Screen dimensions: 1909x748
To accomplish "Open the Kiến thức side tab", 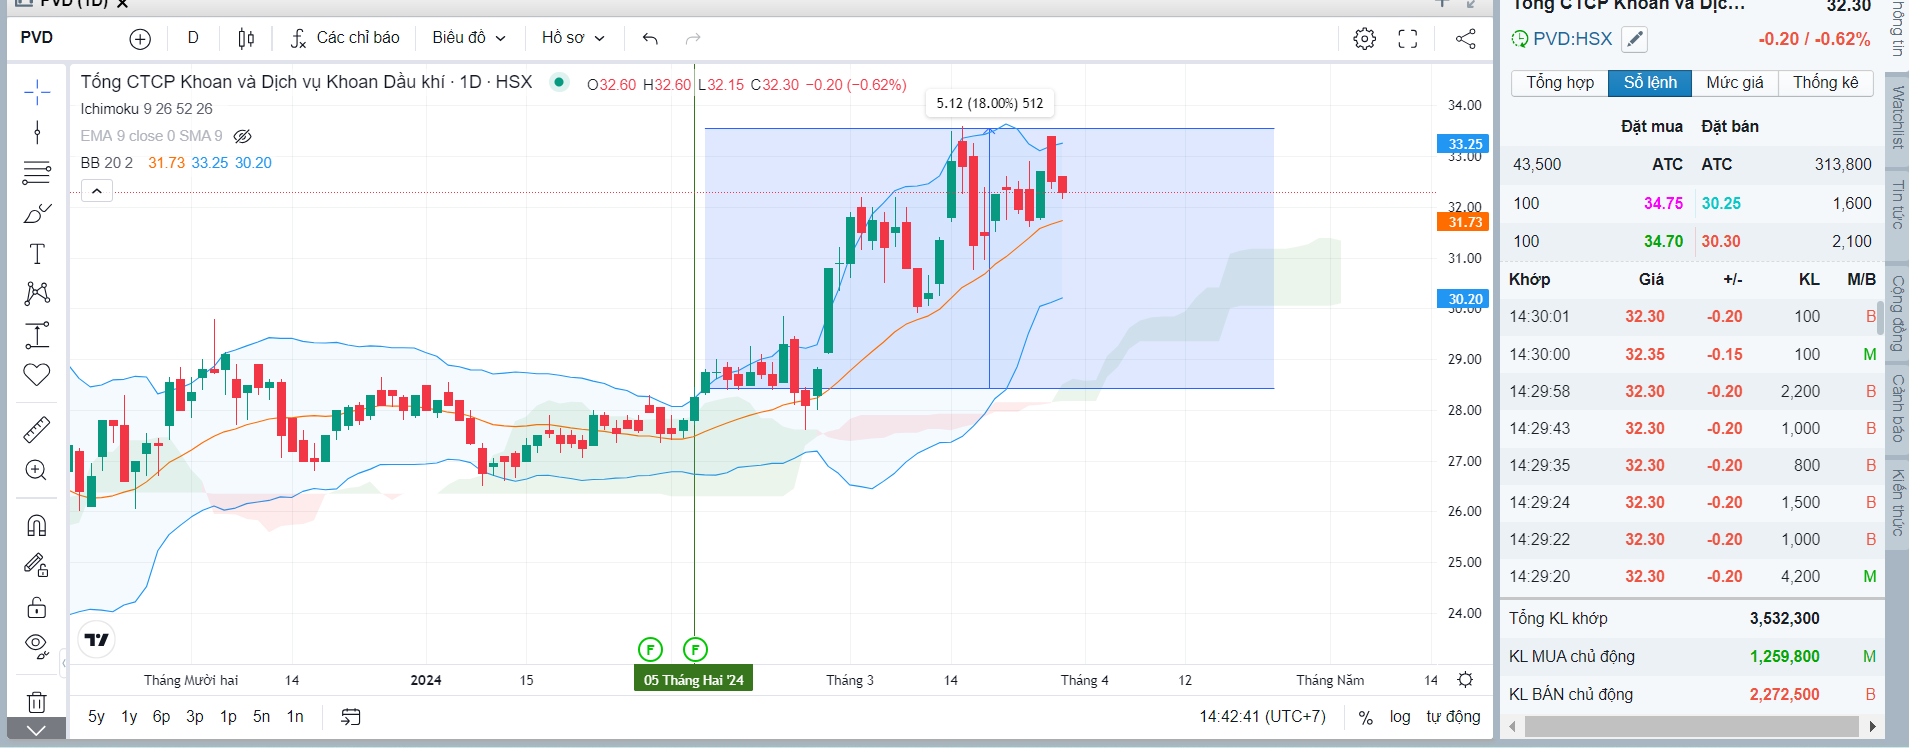I will coord(1897,502).
